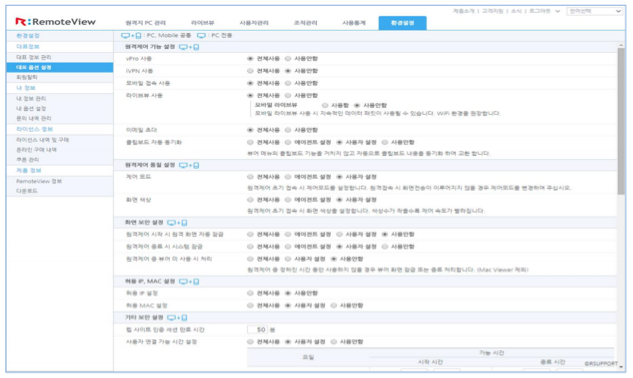Screen dimensions: 633x378
Task: Click PC+Mobile icon beside 기타 보안 설정 header
Action: point(177,318)
